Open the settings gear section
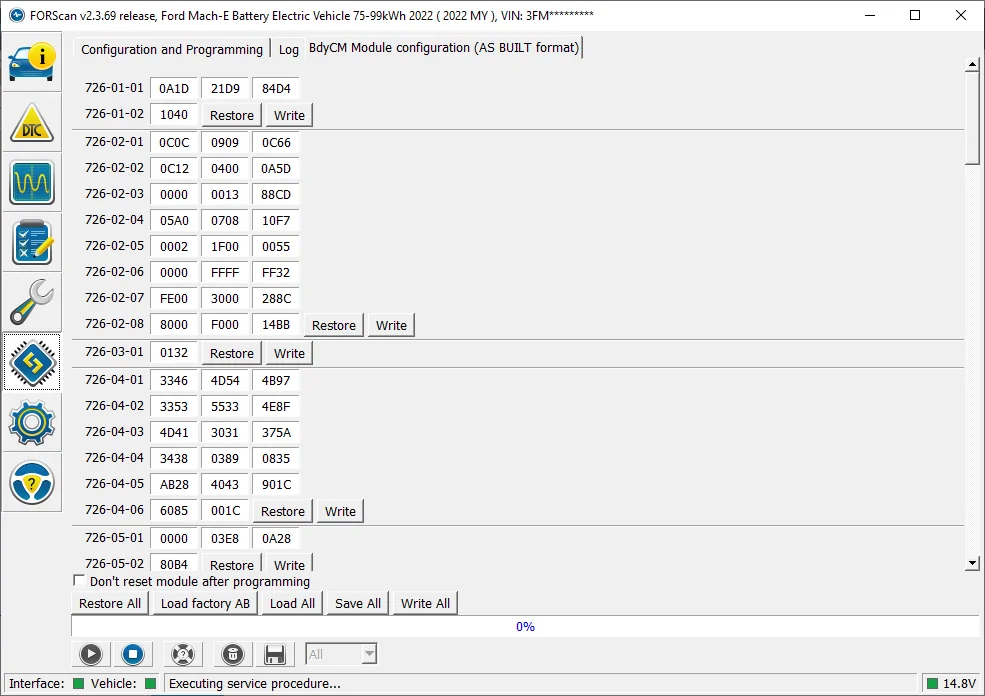Image resolution: width=985 pixels, height=696 pixels. coord(32,422)
